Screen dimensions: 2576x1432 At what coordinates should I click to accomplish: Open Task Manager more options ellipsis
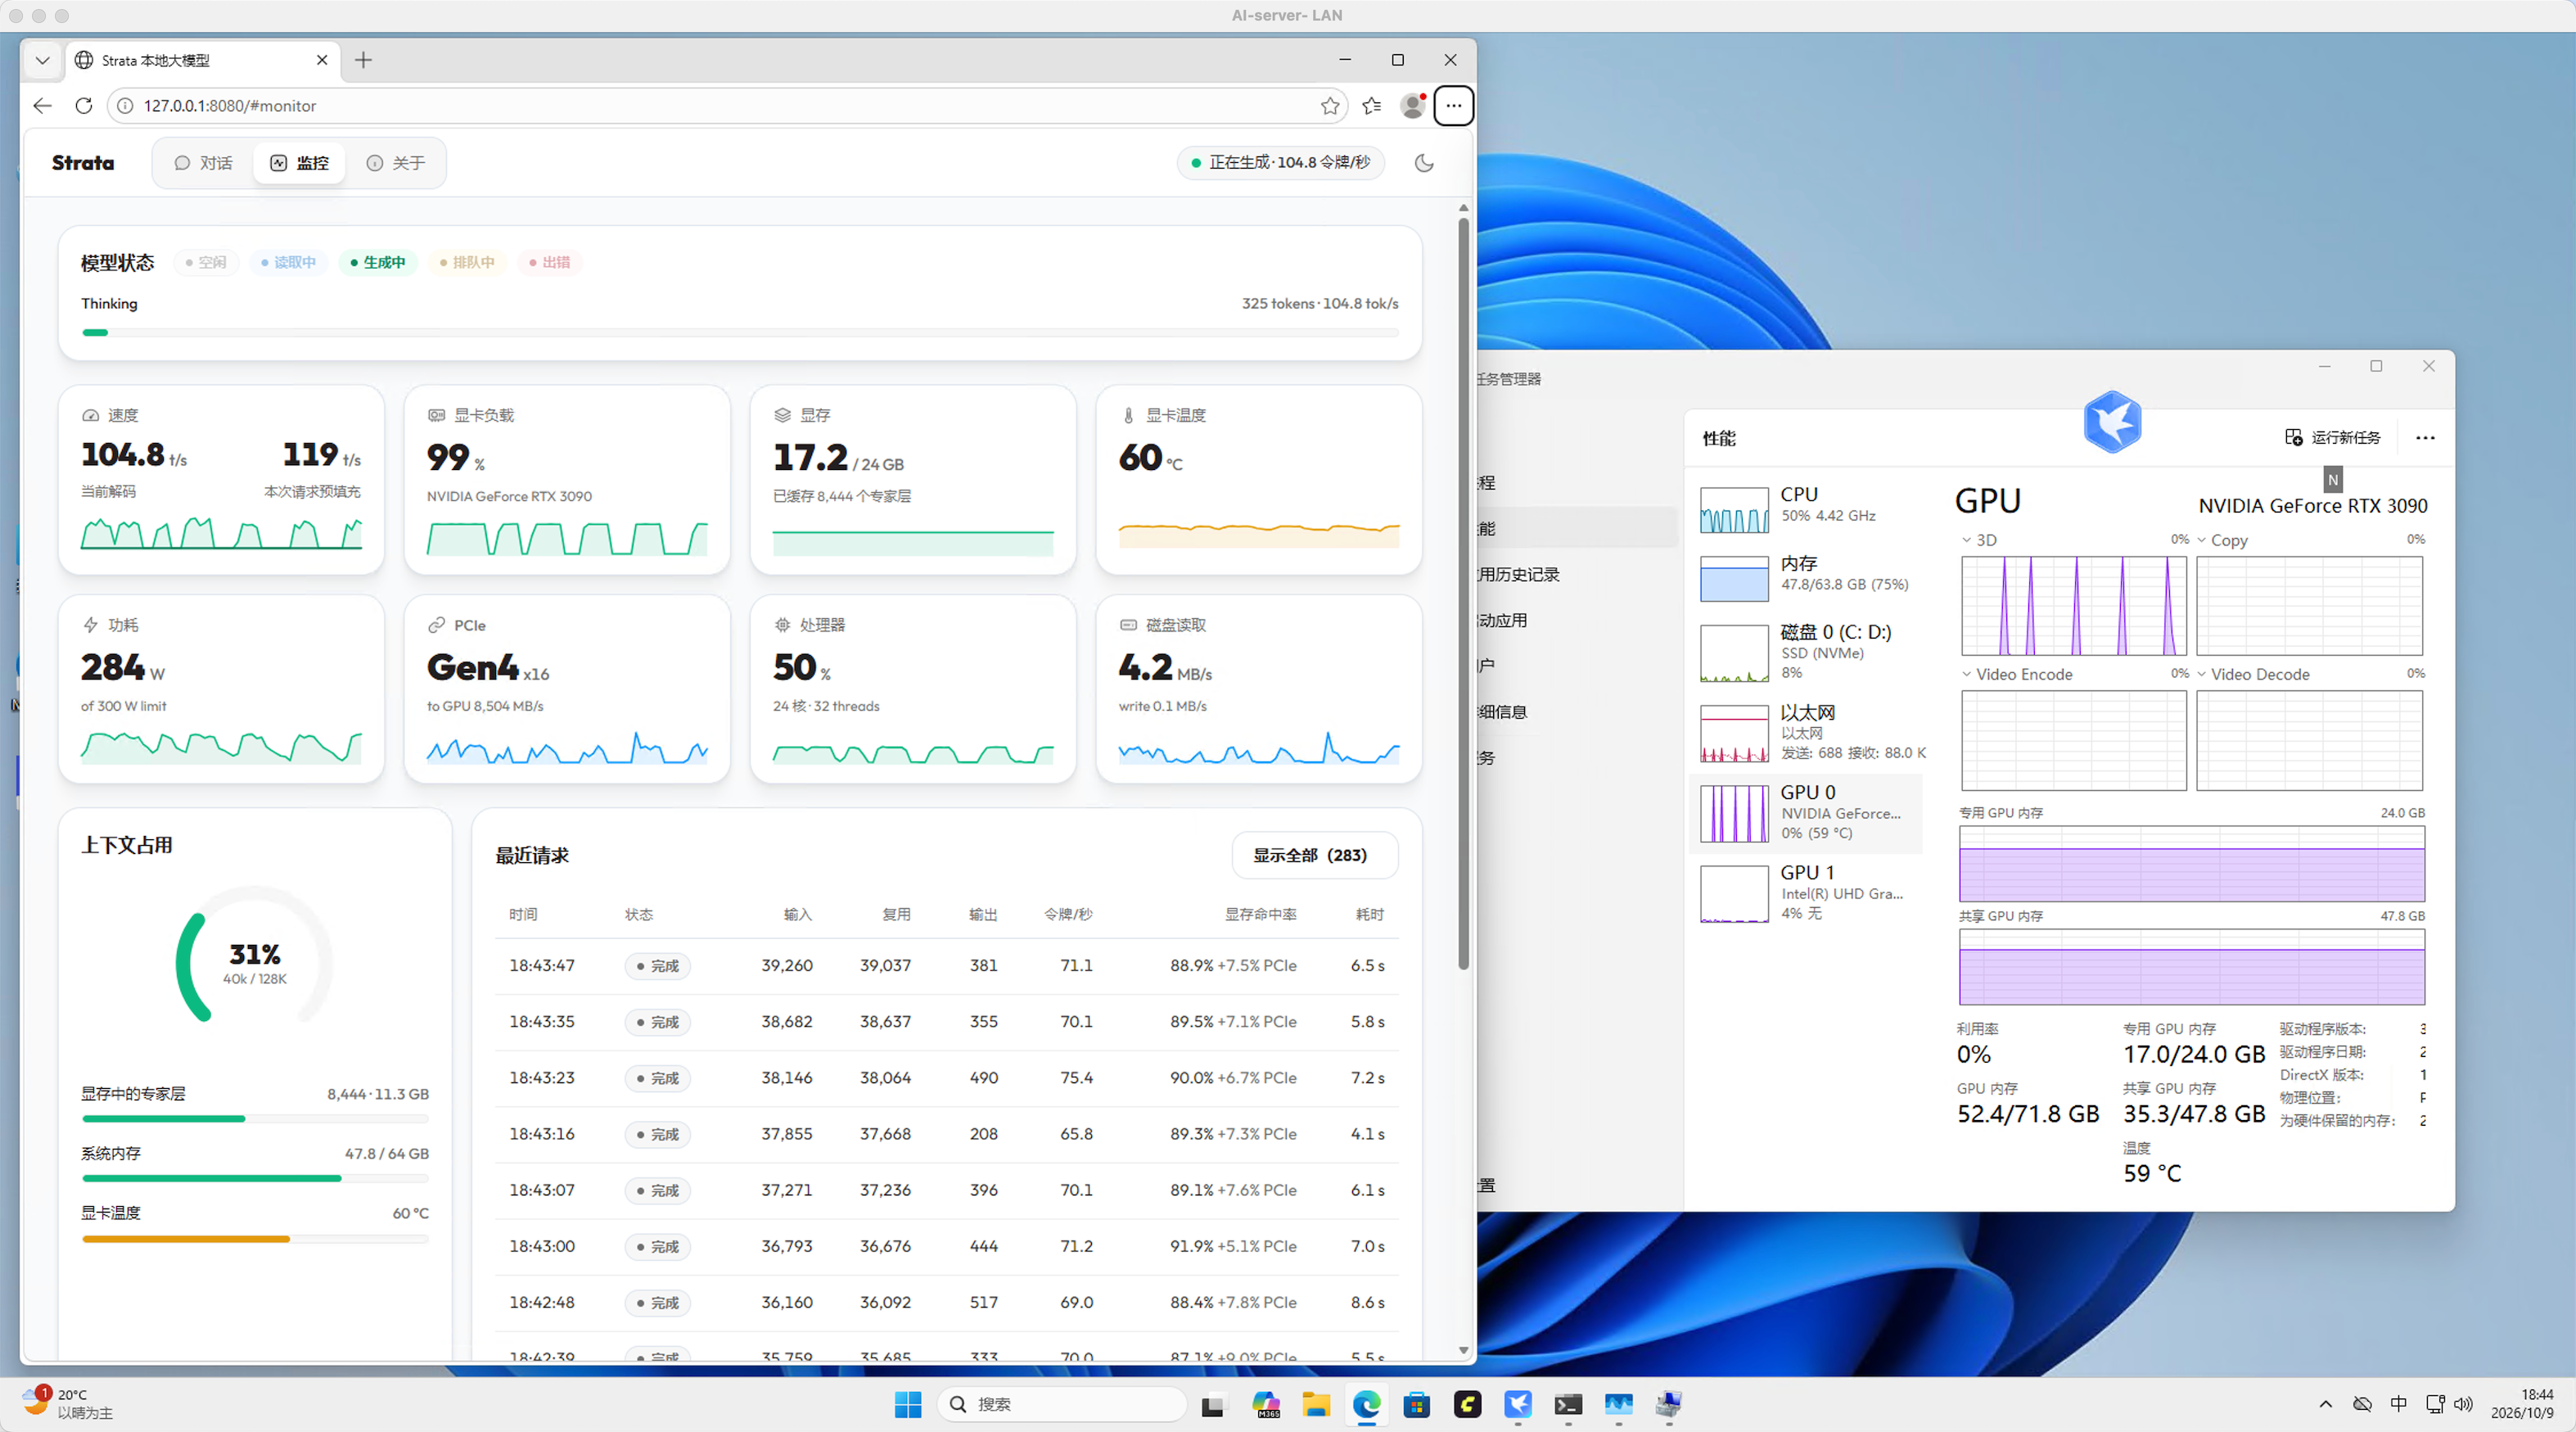2425,438
